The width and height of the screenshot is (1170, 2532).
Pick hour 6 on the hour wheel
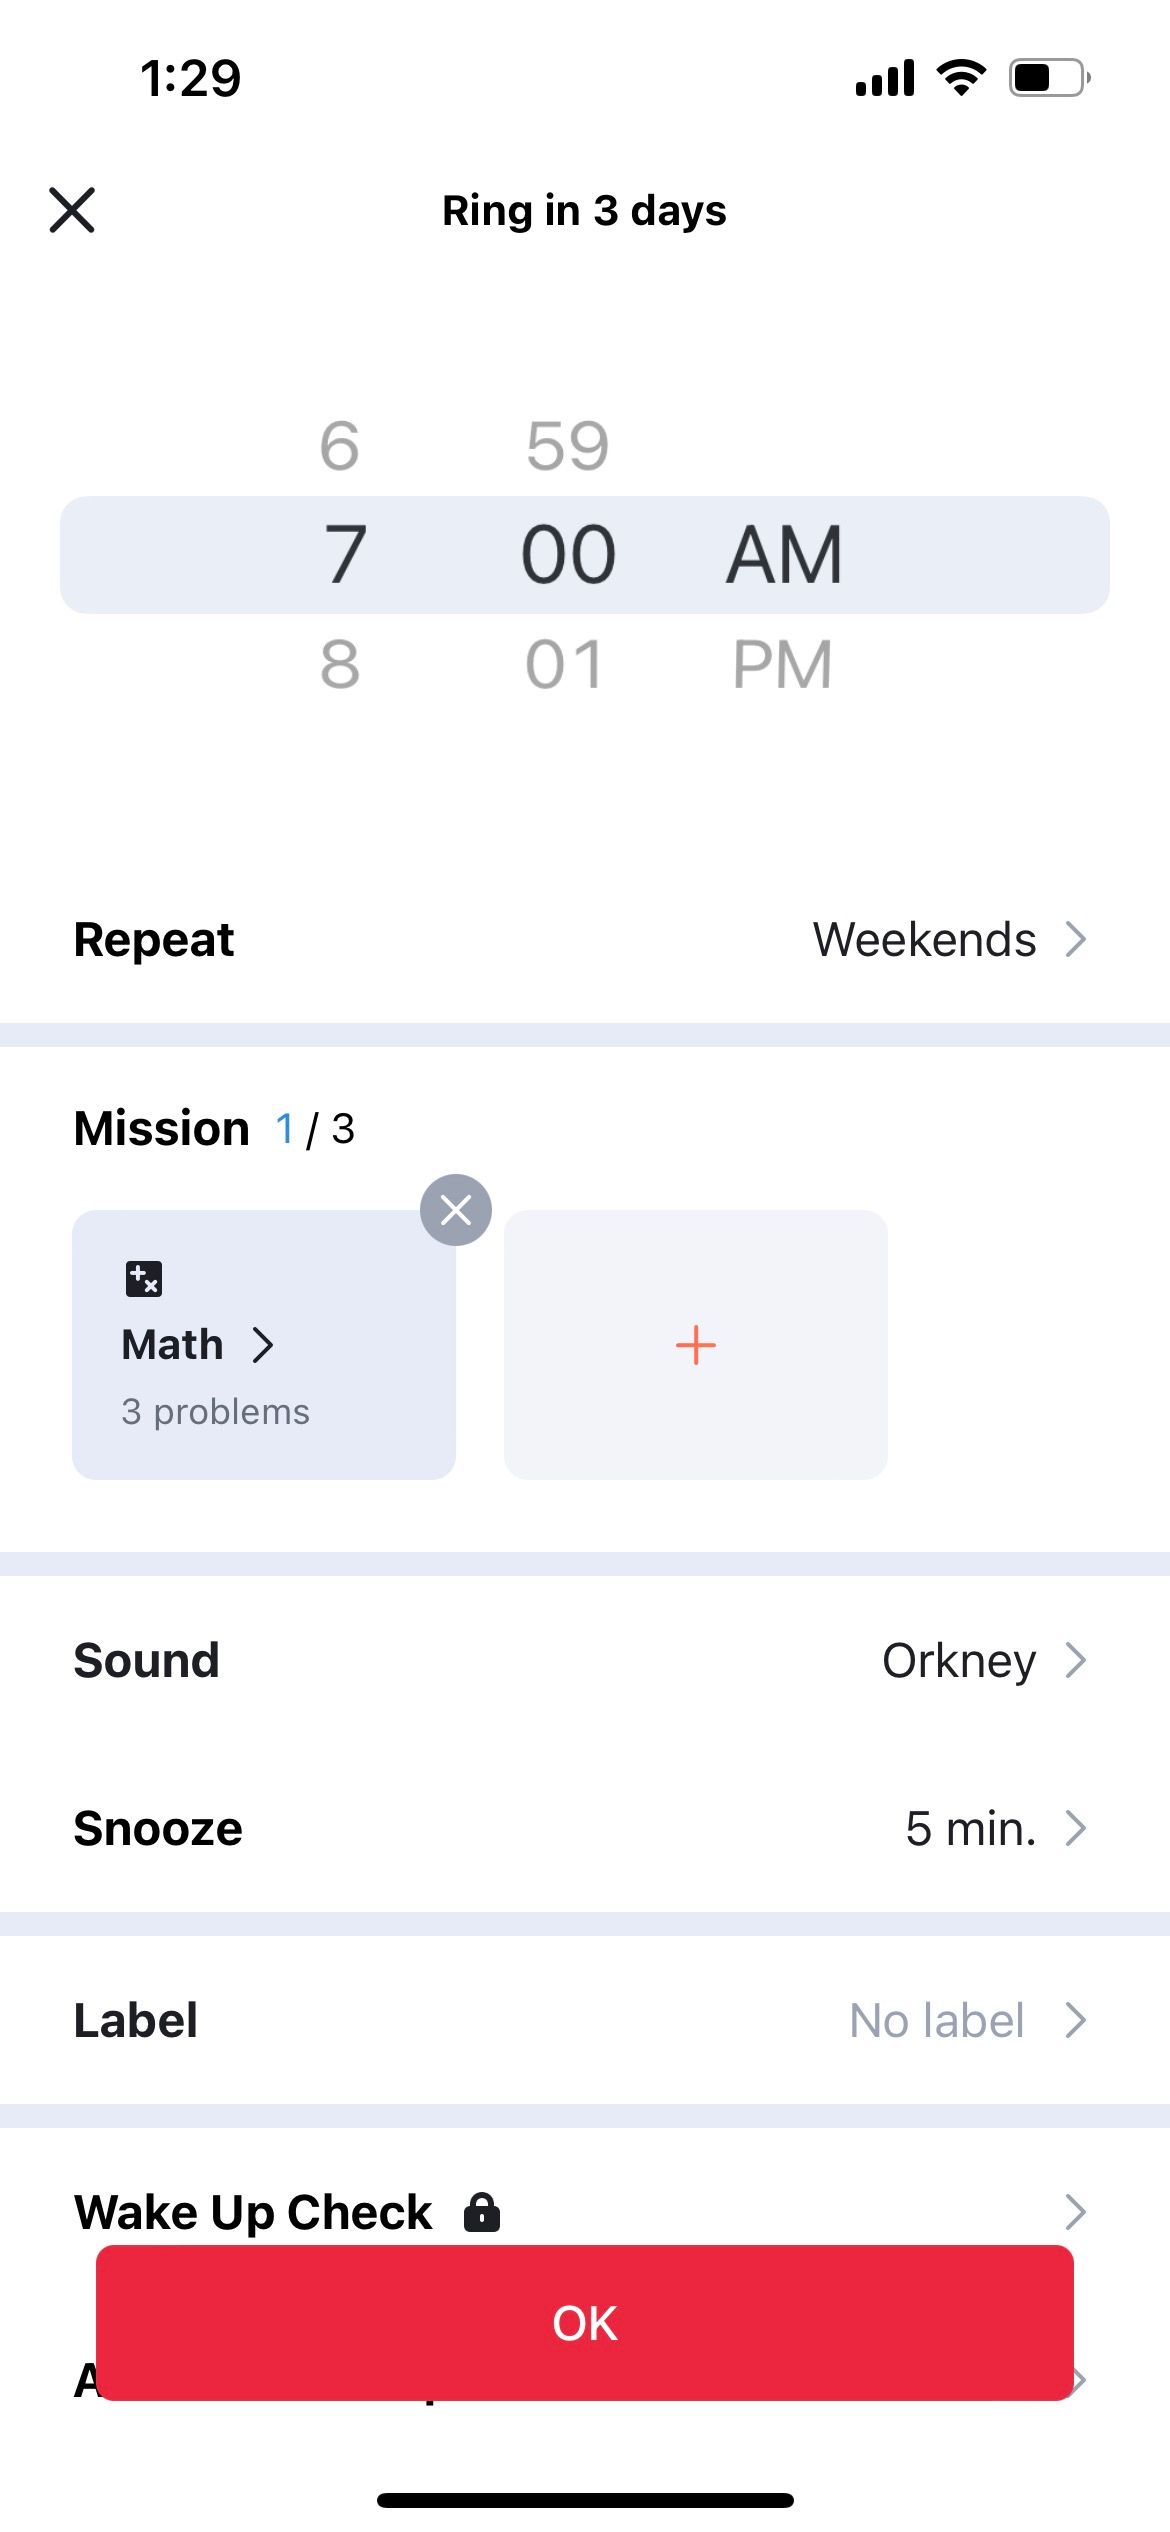coord(340,445)
